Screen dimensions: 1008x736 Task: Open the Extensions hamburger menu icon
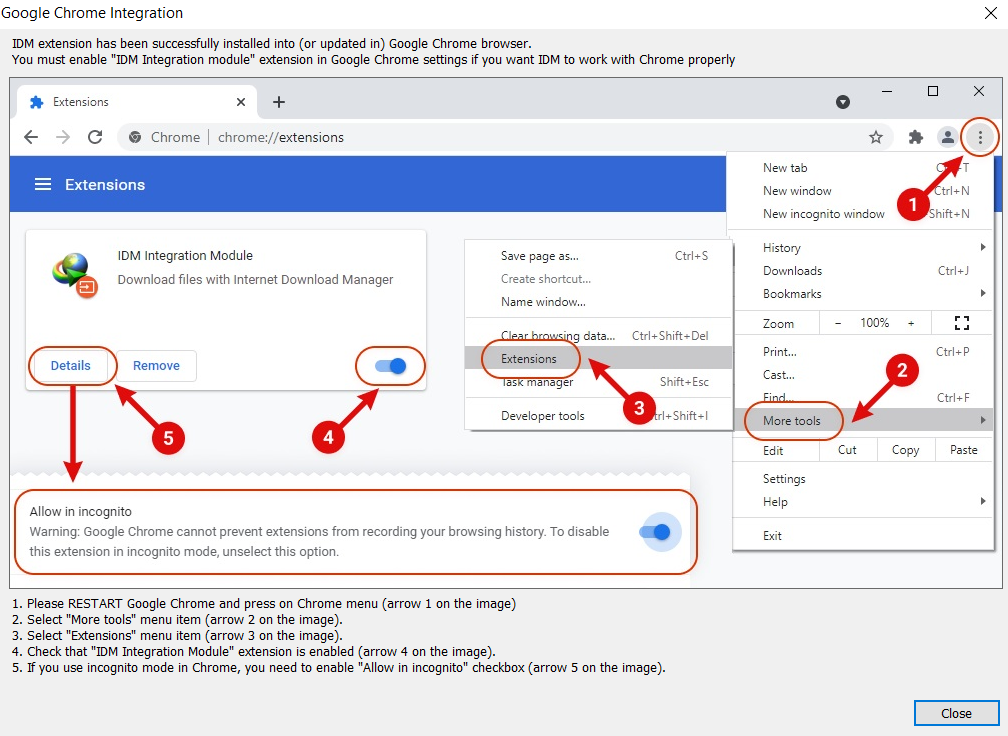pos(43,185)
